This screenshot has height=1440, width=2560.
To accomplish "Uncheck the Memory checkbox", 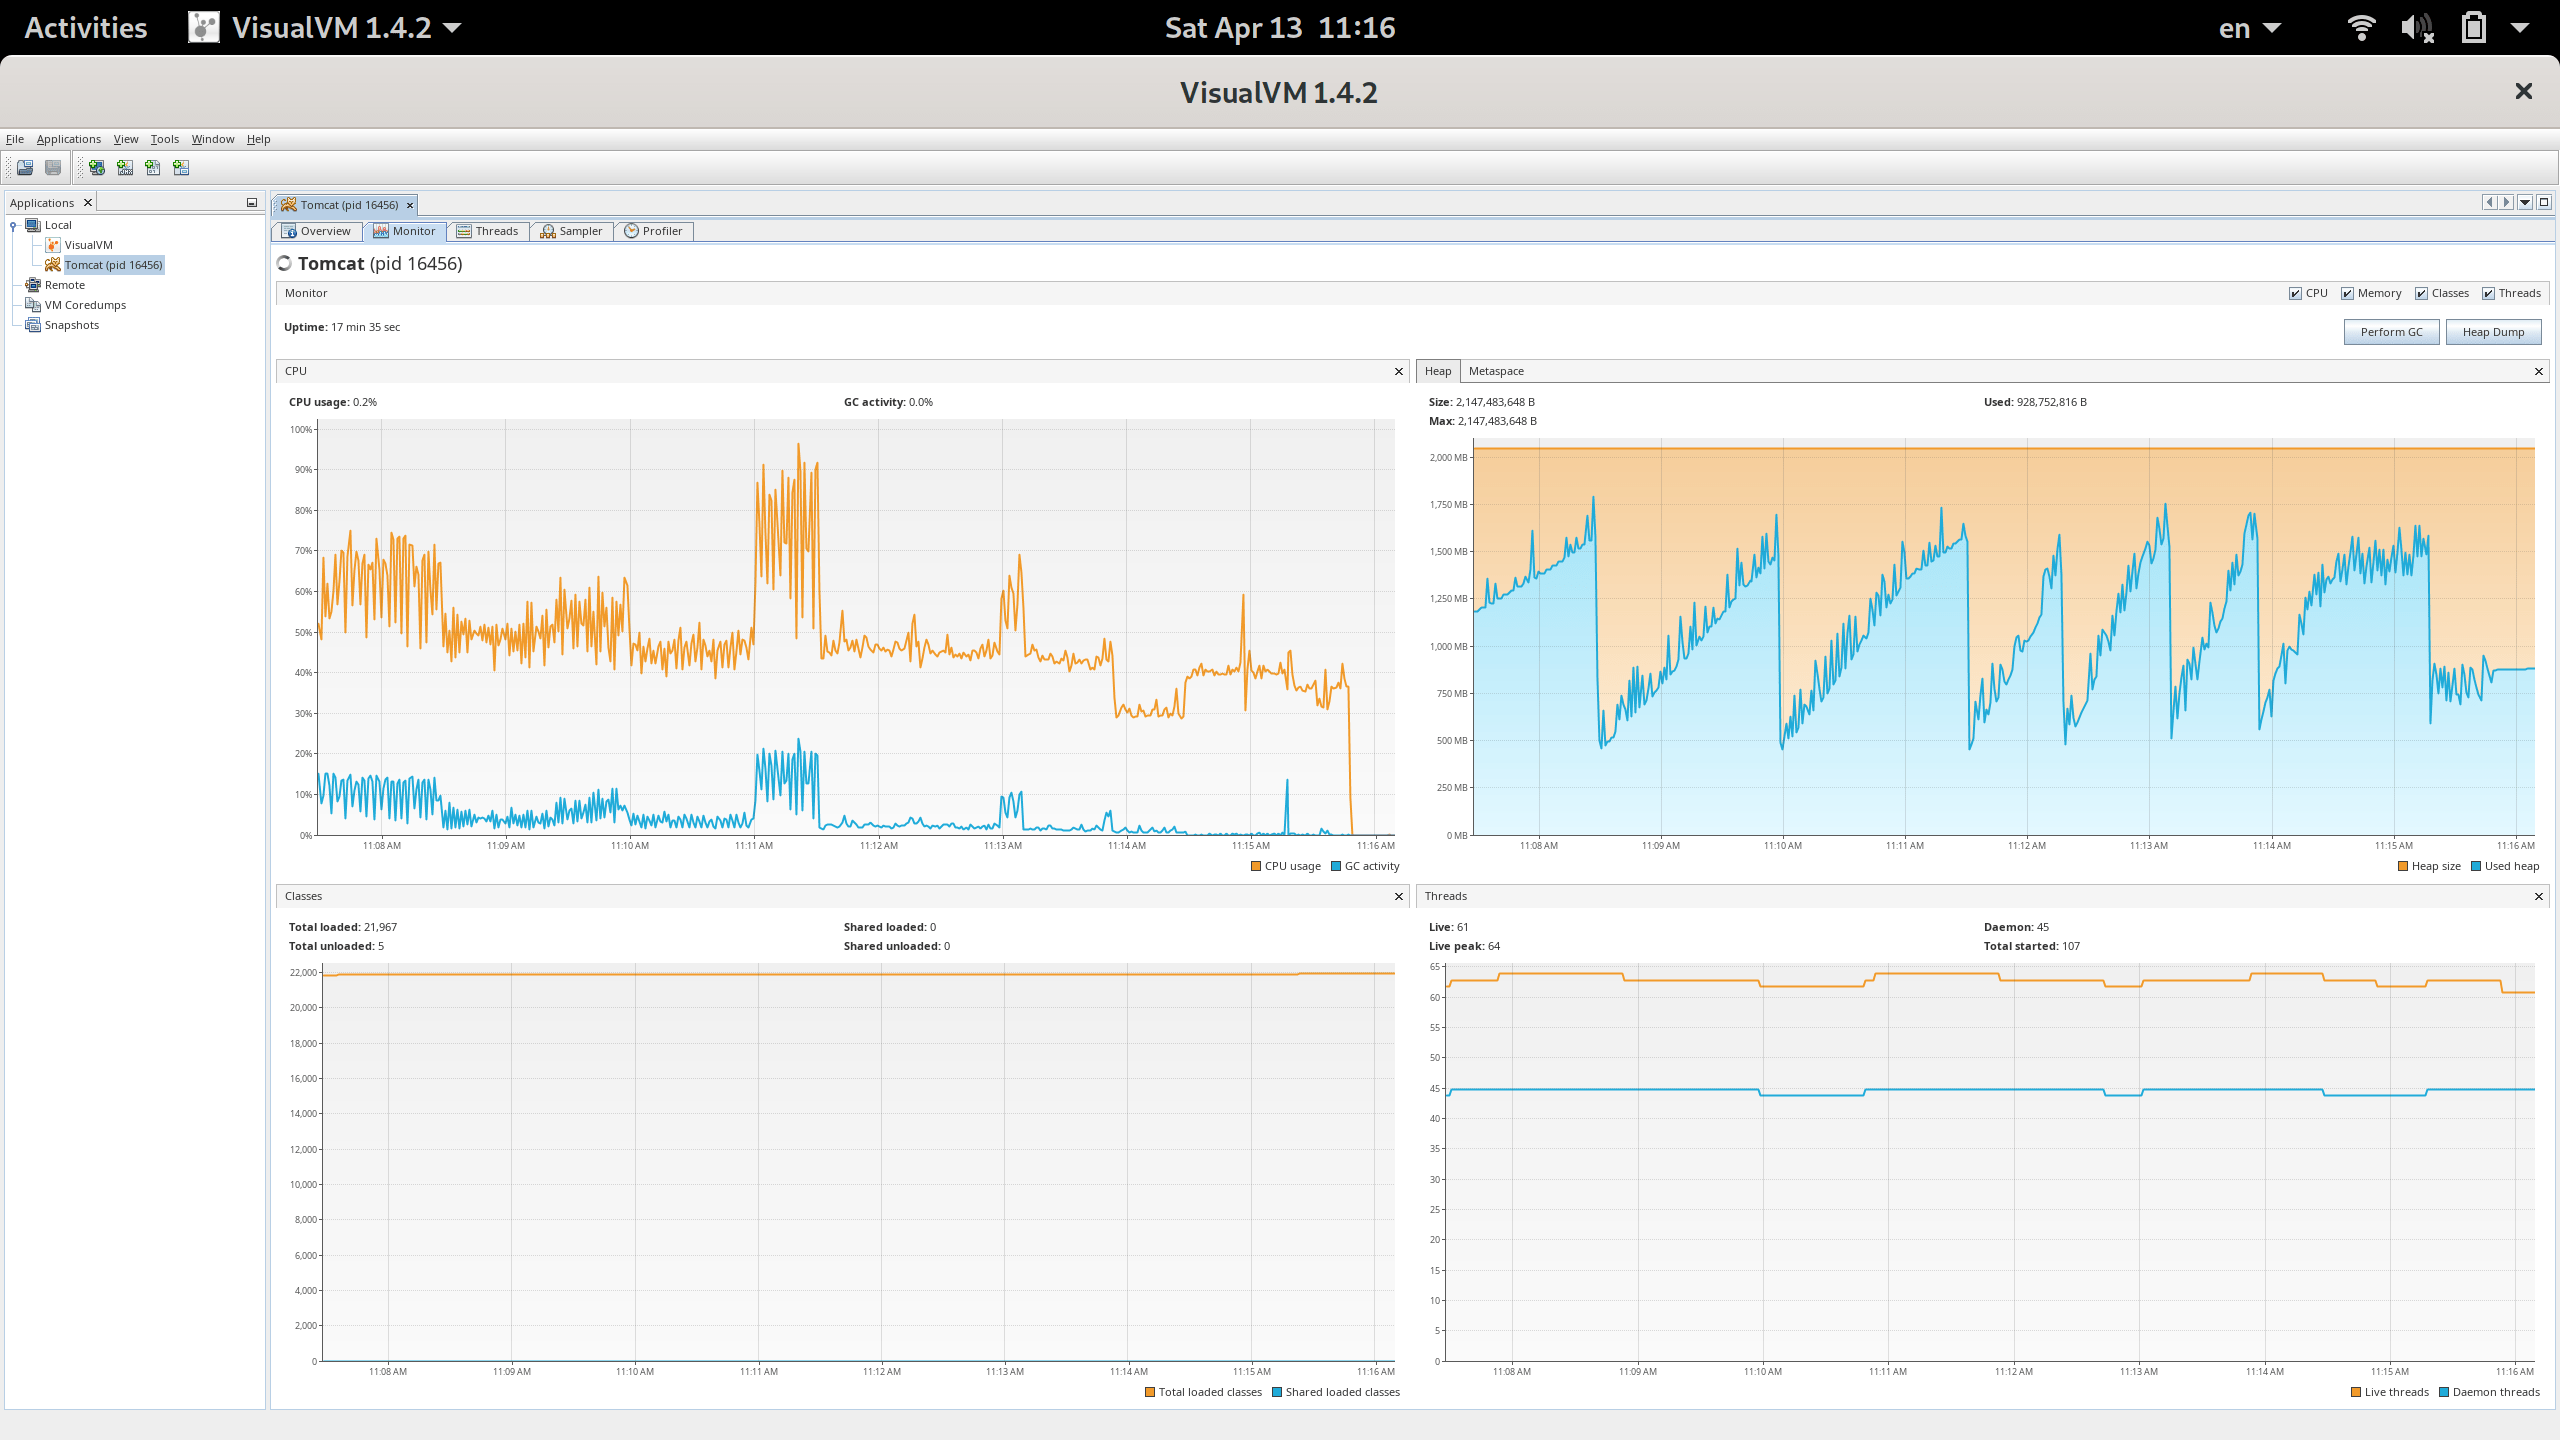I will coord(2347,294).
